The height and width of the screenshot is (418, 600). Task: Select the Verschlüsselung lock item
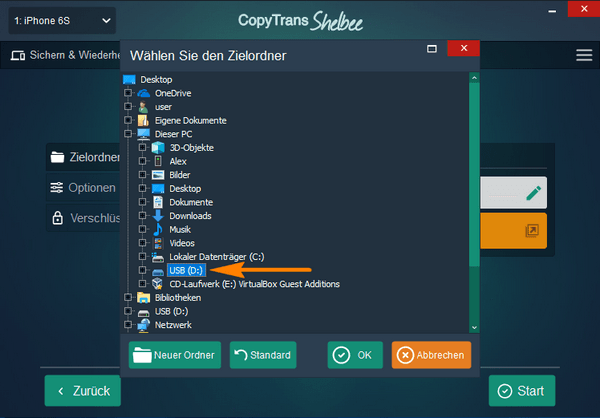click(x=83, y=218)
